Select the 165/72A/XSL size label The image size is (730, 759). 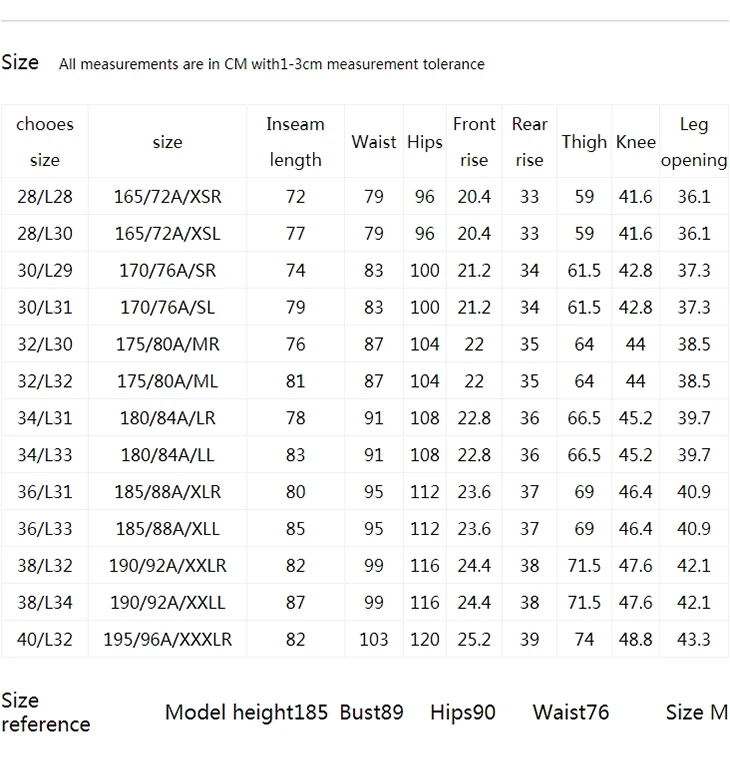pos(167,233)
